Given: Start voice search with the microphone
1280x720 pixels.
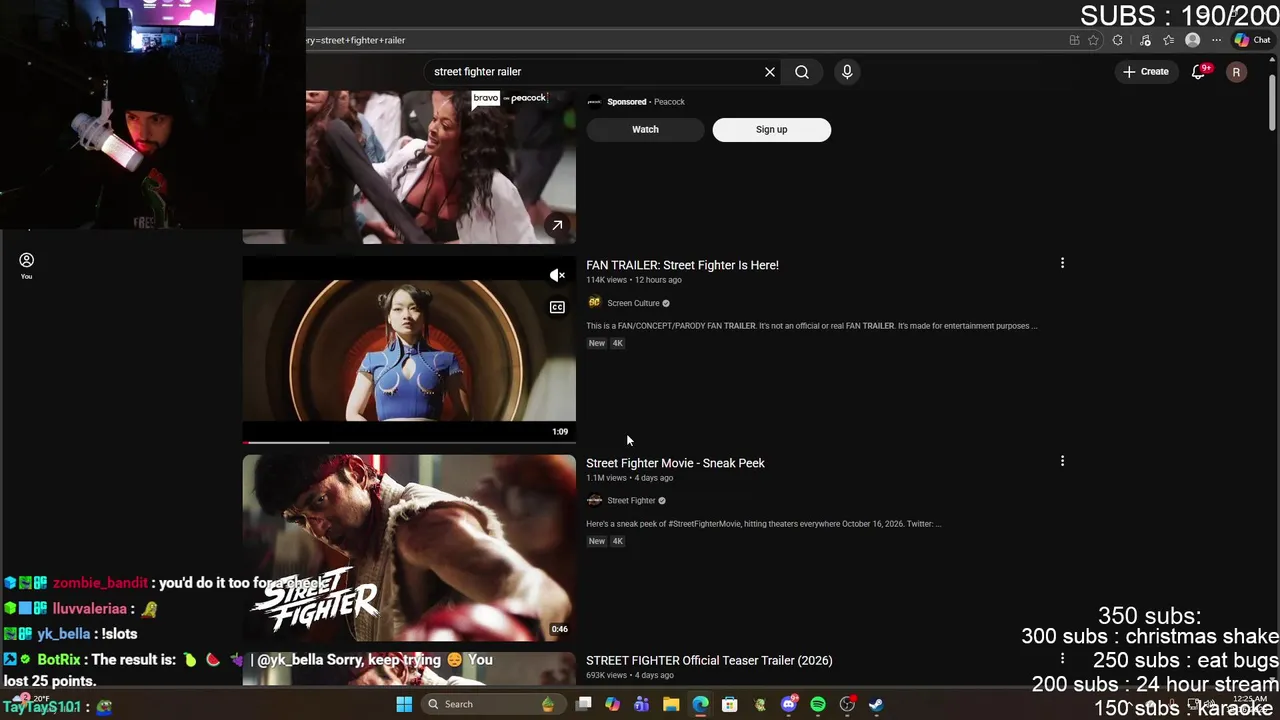Looking at the screenshot, I should (847, 72).
